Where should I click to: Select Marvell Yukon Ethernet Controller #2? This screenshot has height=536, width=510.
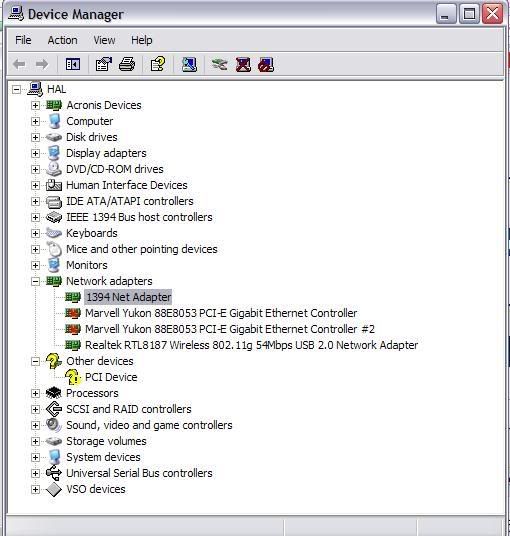tap(230, 329)
